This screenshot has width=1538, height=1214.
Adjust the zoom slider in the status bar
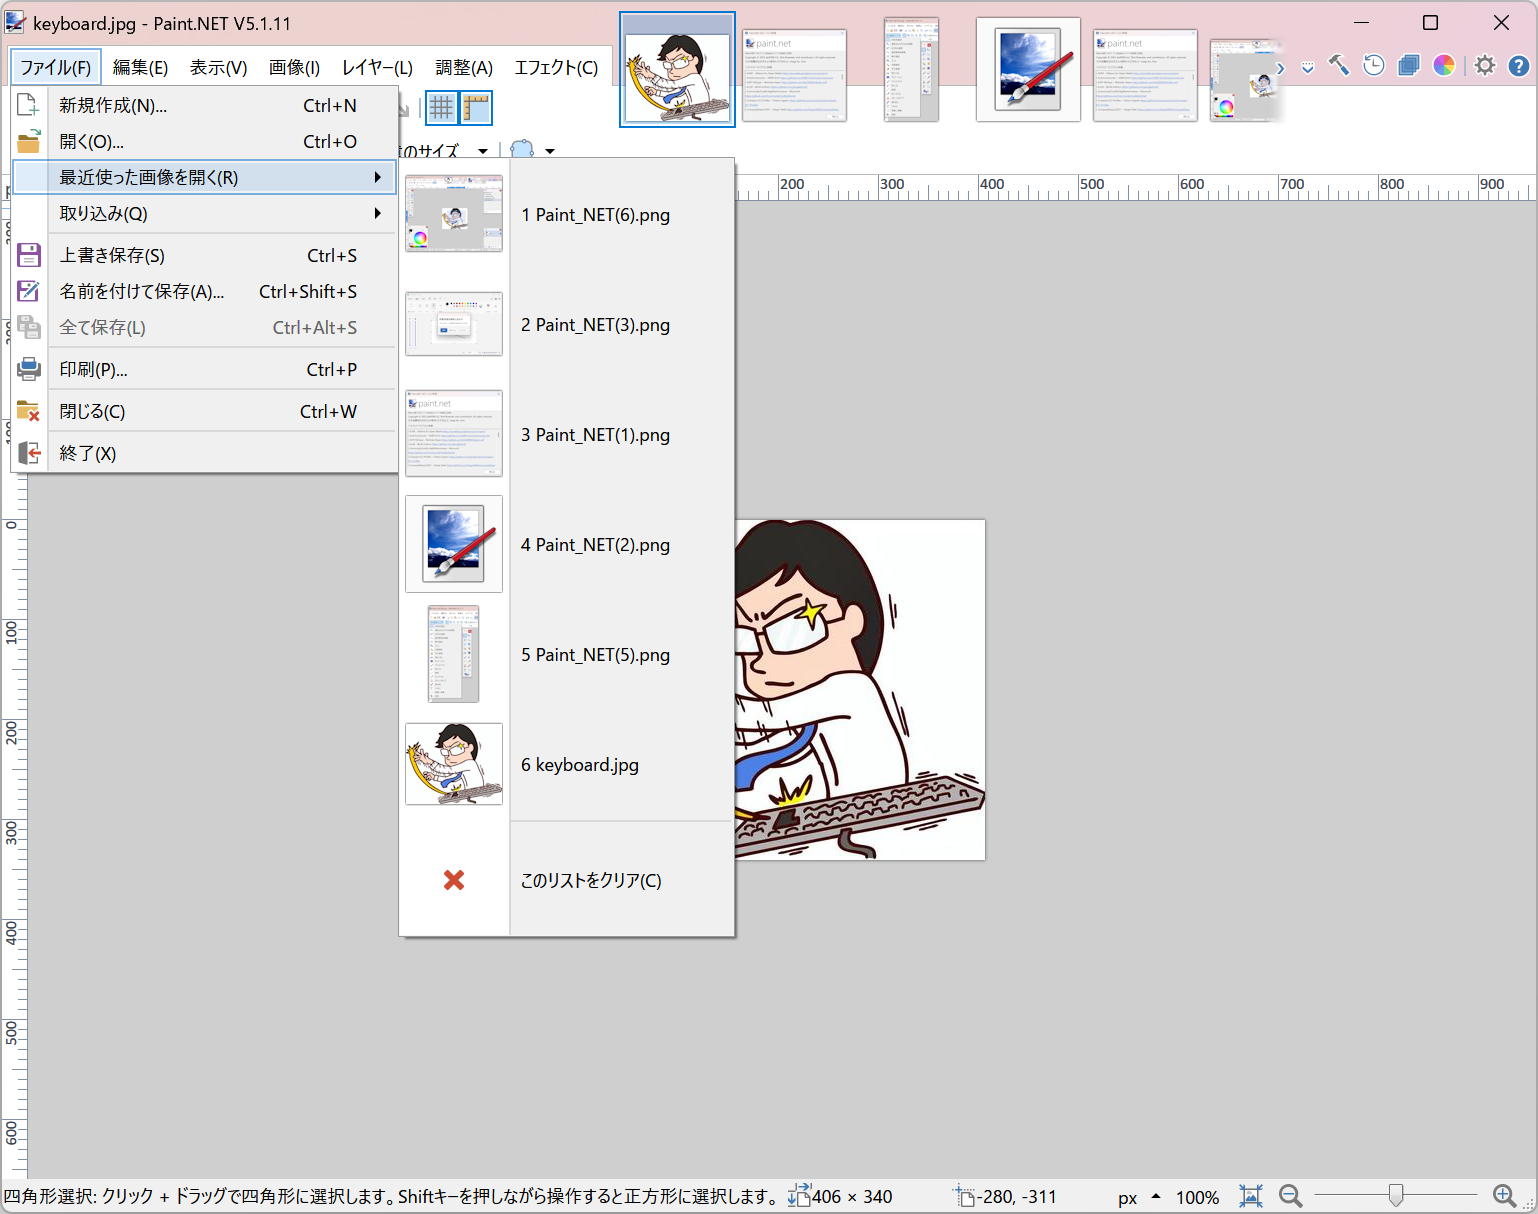pos(1396,1195)
